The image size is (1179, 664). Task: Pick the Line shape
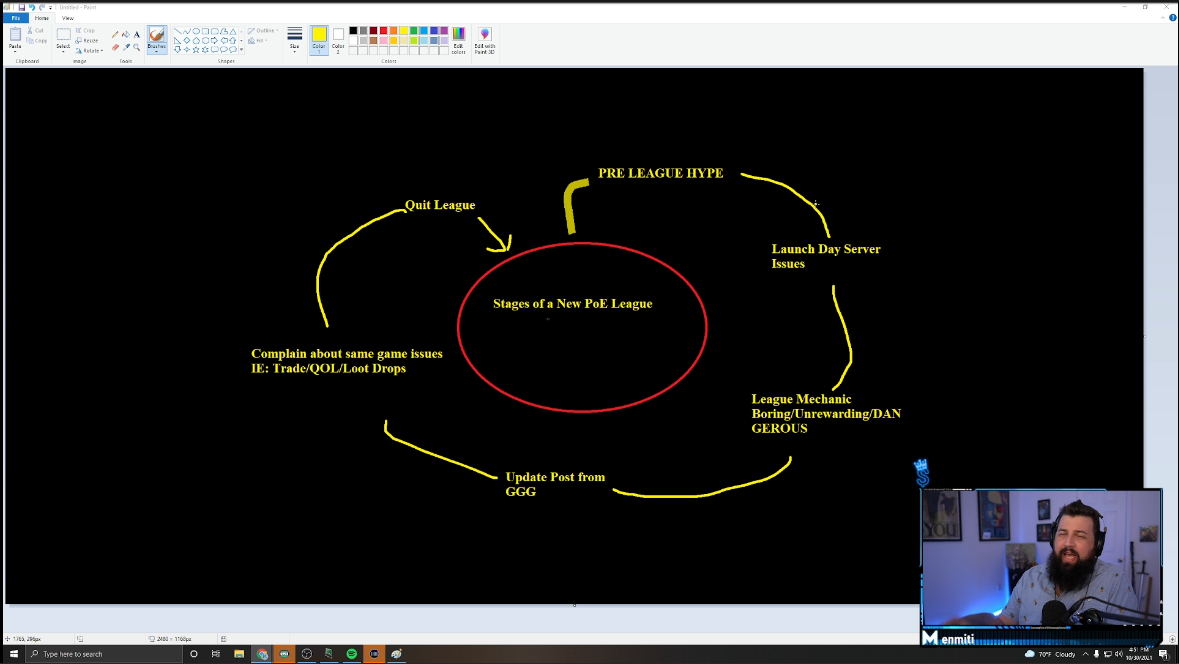coord(177,32)
